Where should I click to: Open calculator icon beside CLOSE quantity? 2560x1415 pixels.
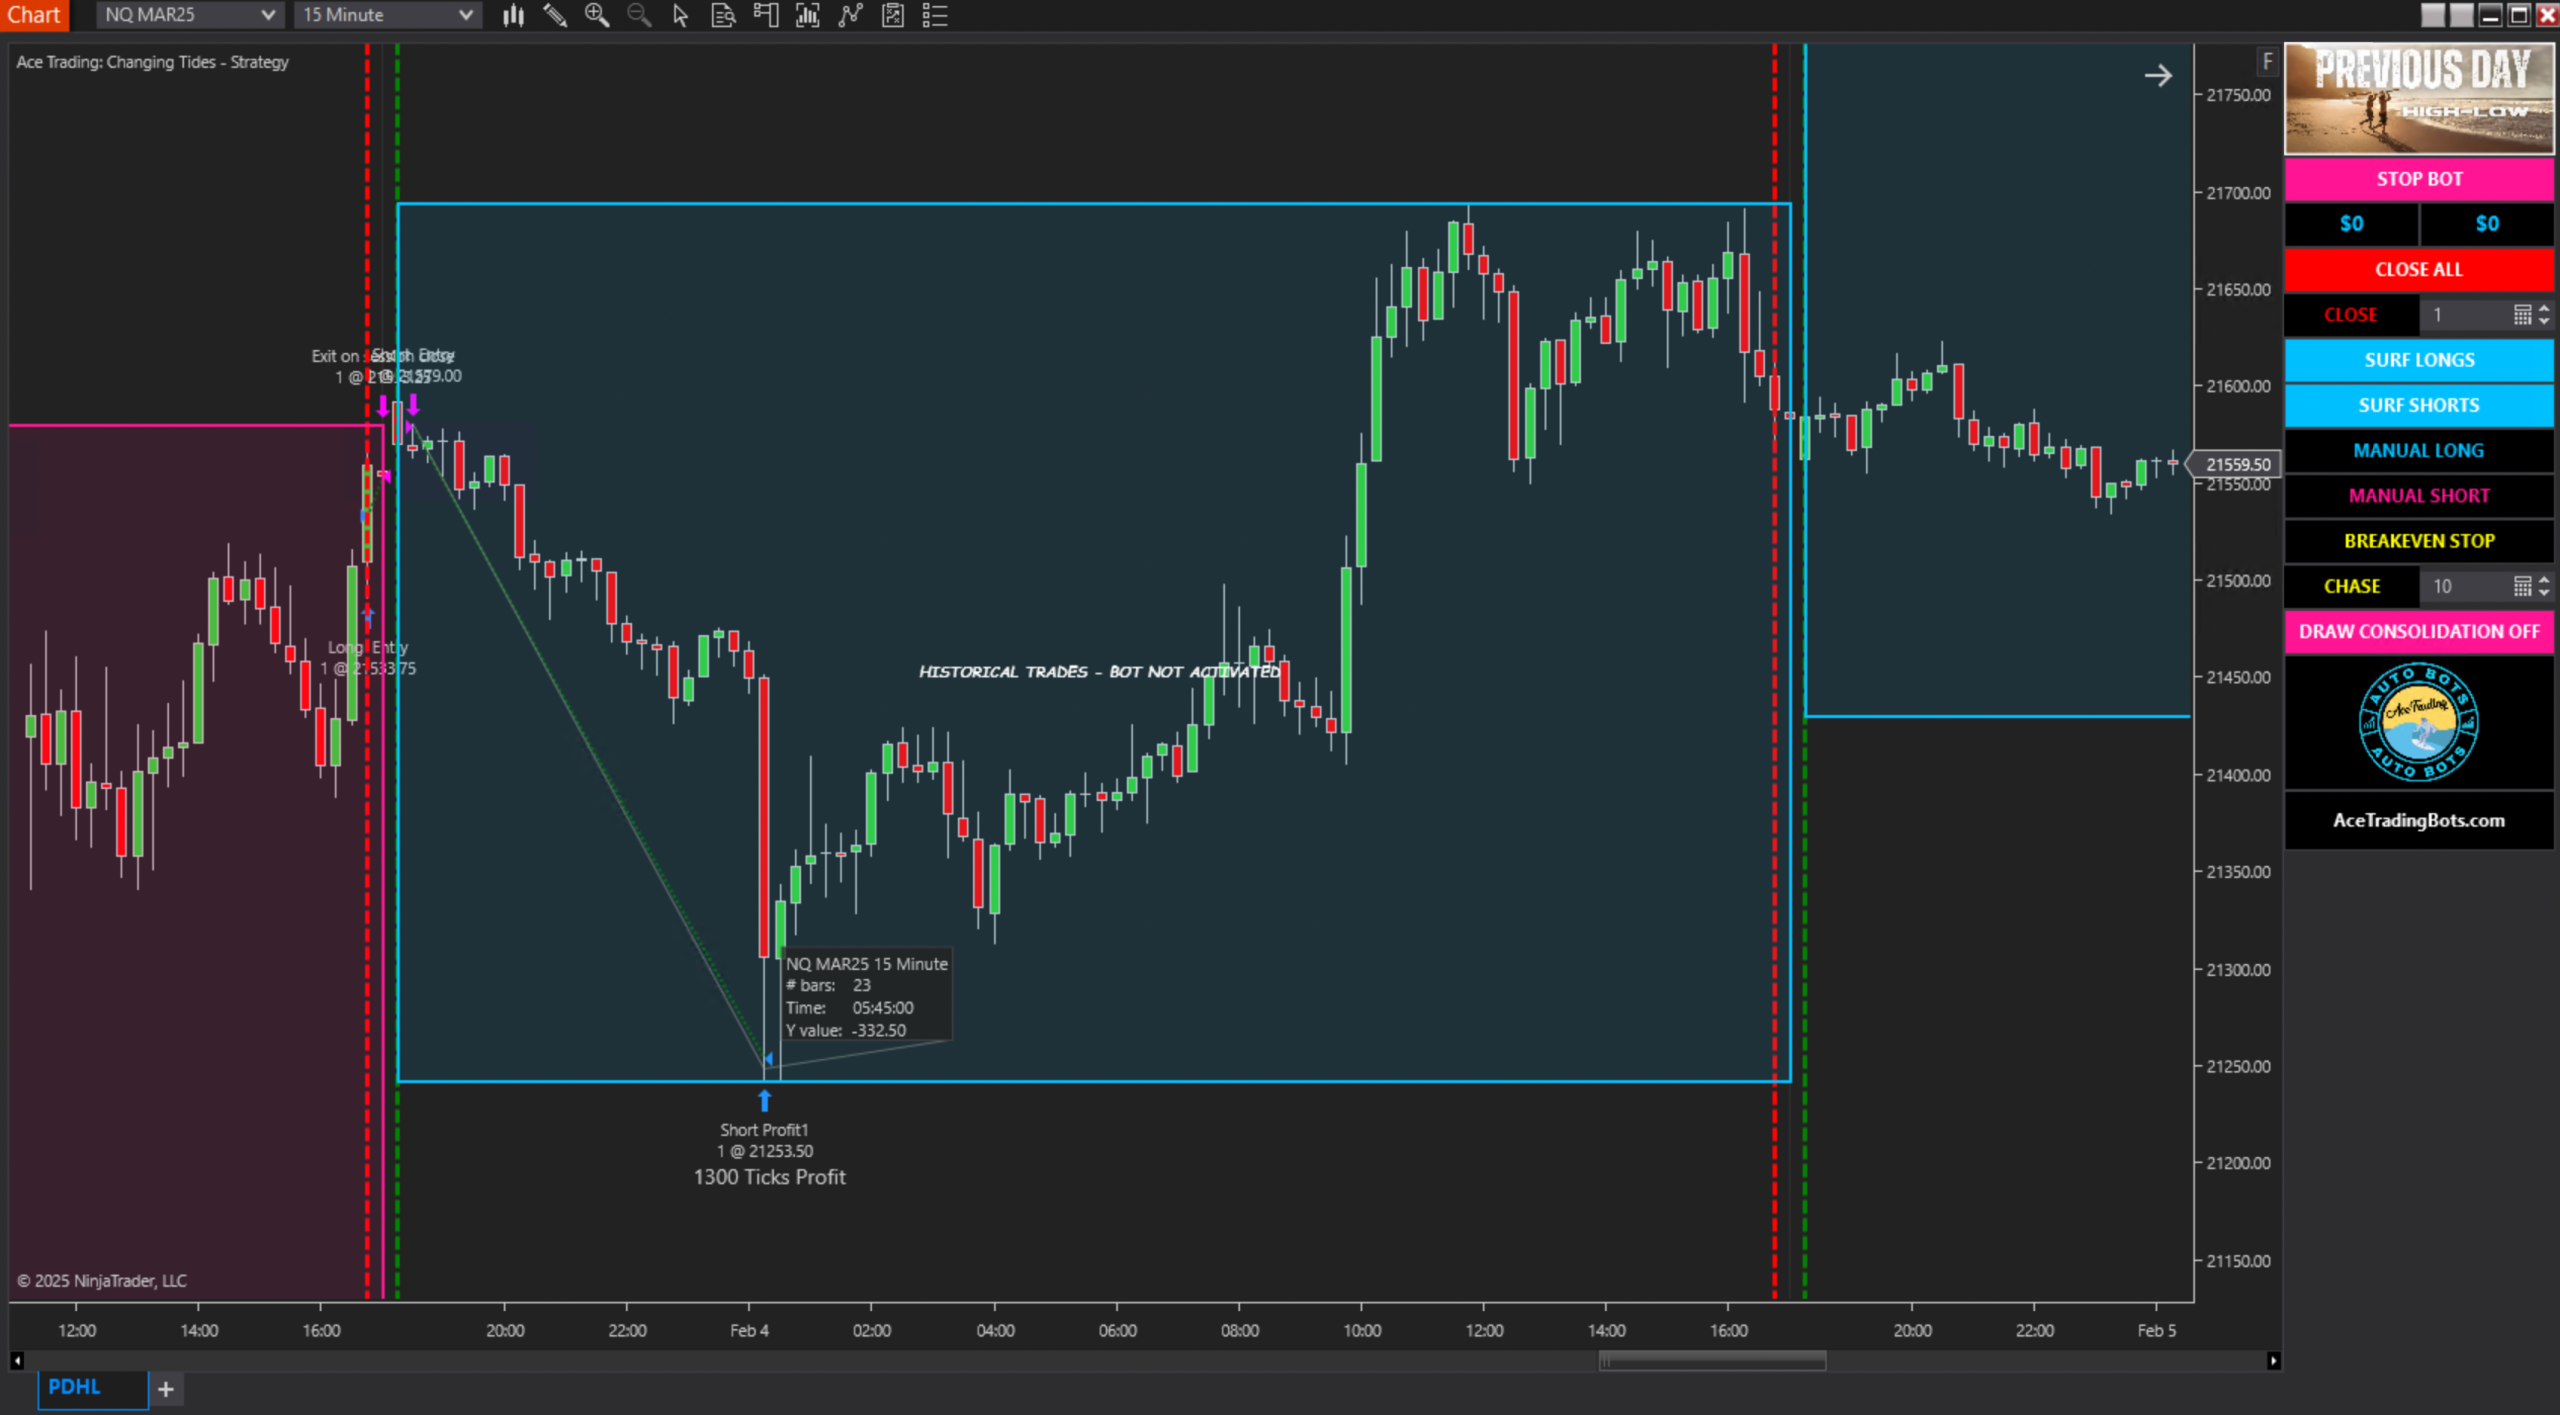click(x=2522, y=315)
